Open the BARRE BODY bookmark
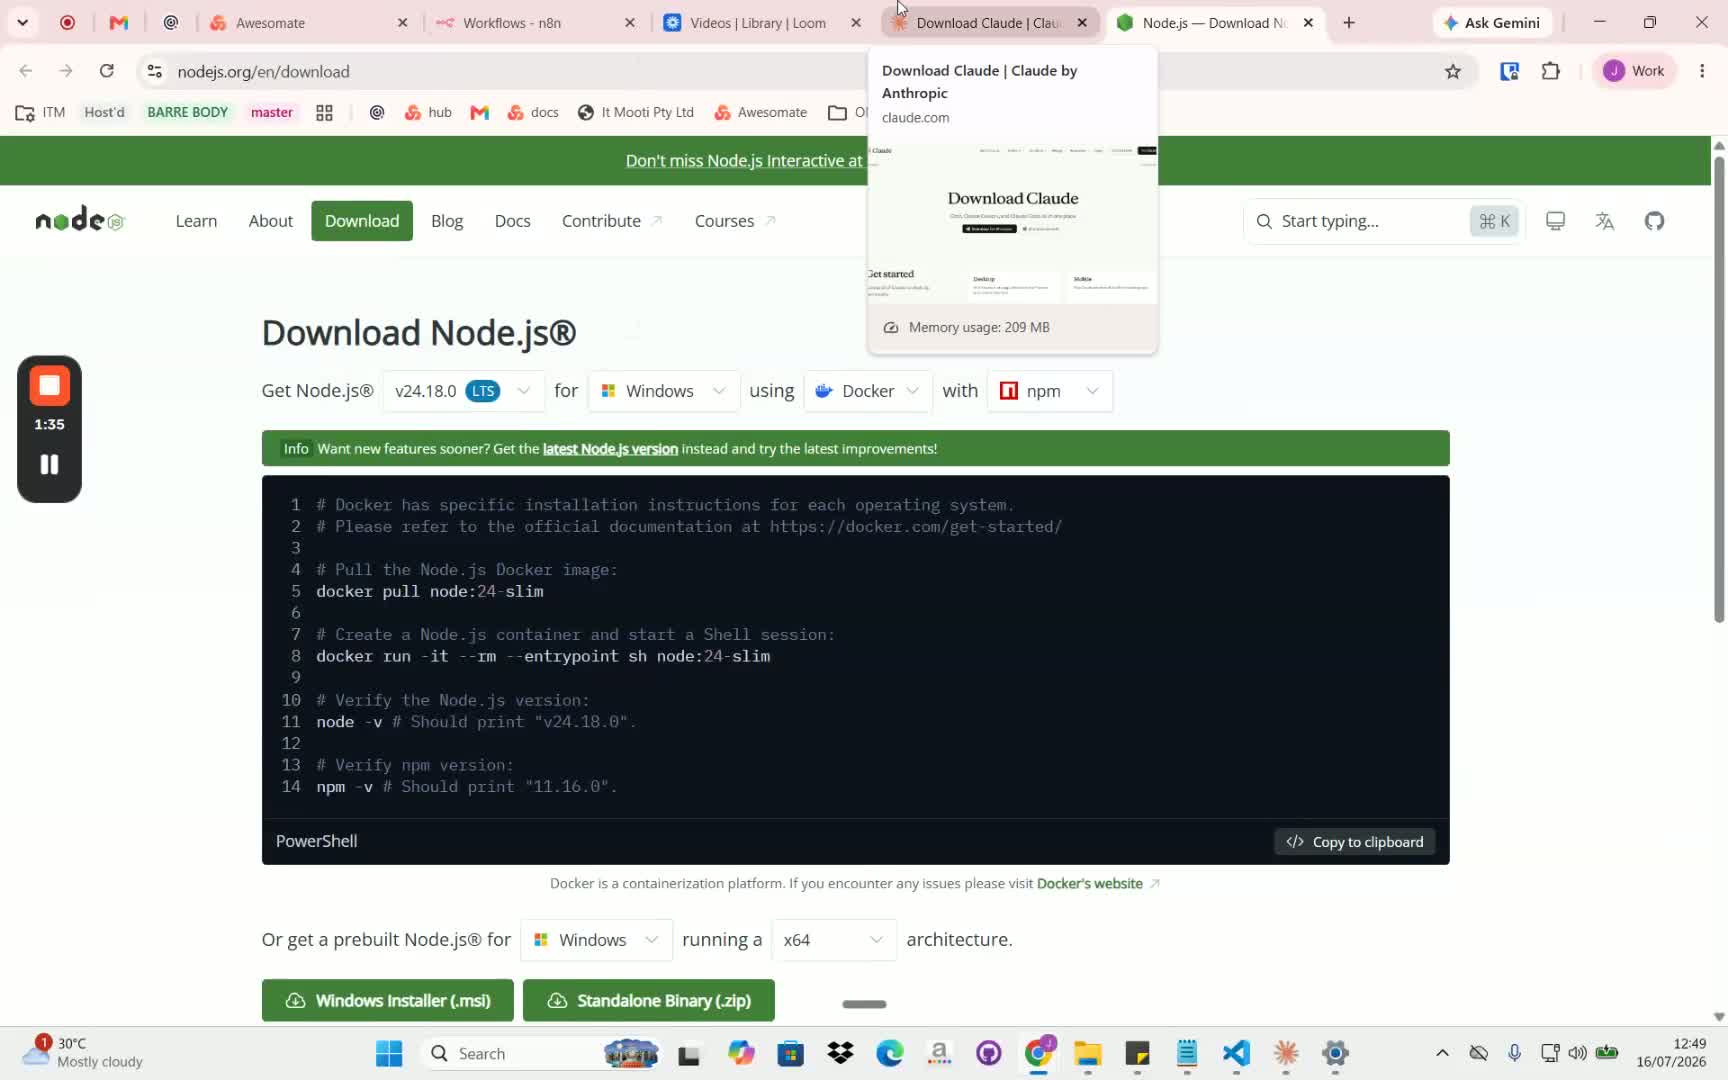 188,112
